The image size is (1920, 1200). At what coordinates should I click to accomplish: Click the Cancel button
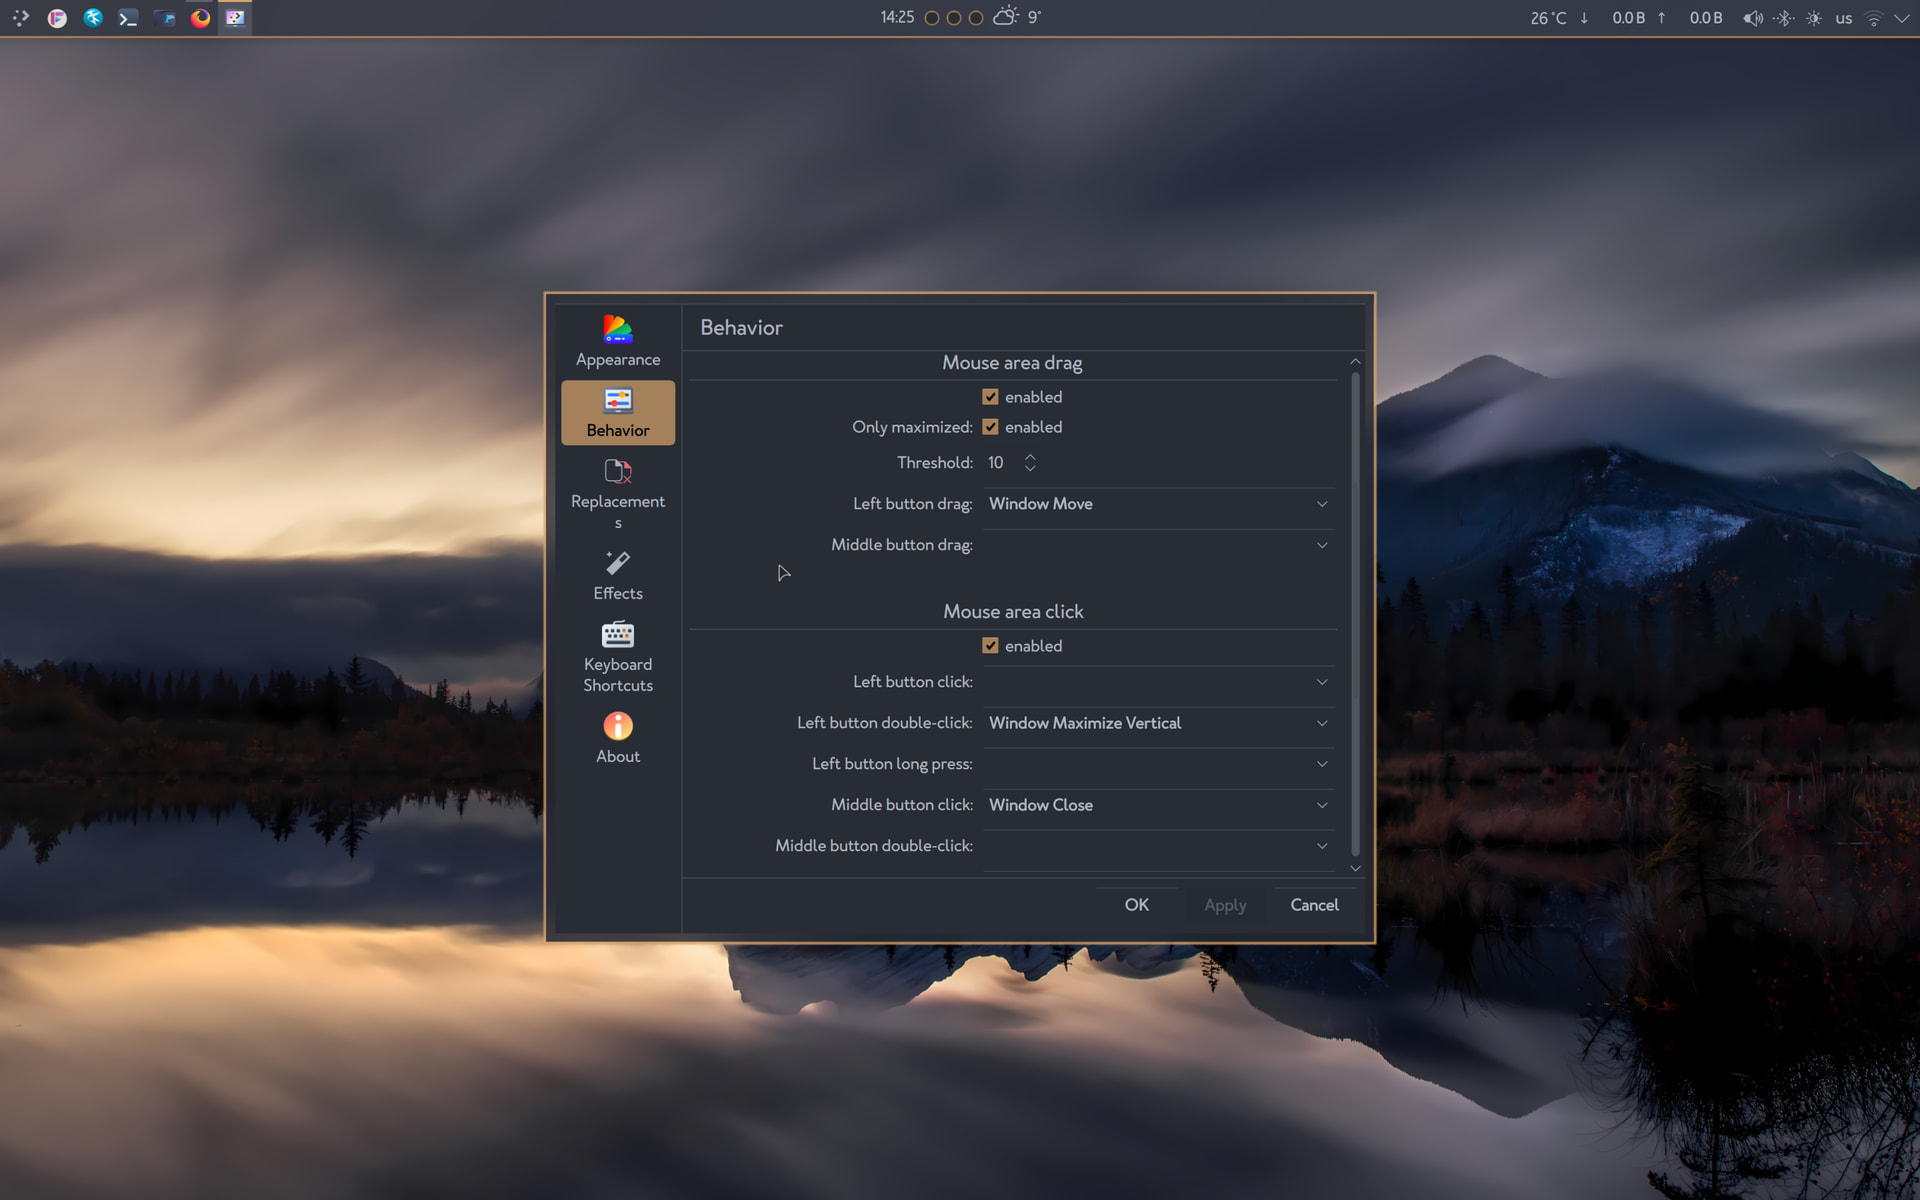[1313, 905]
